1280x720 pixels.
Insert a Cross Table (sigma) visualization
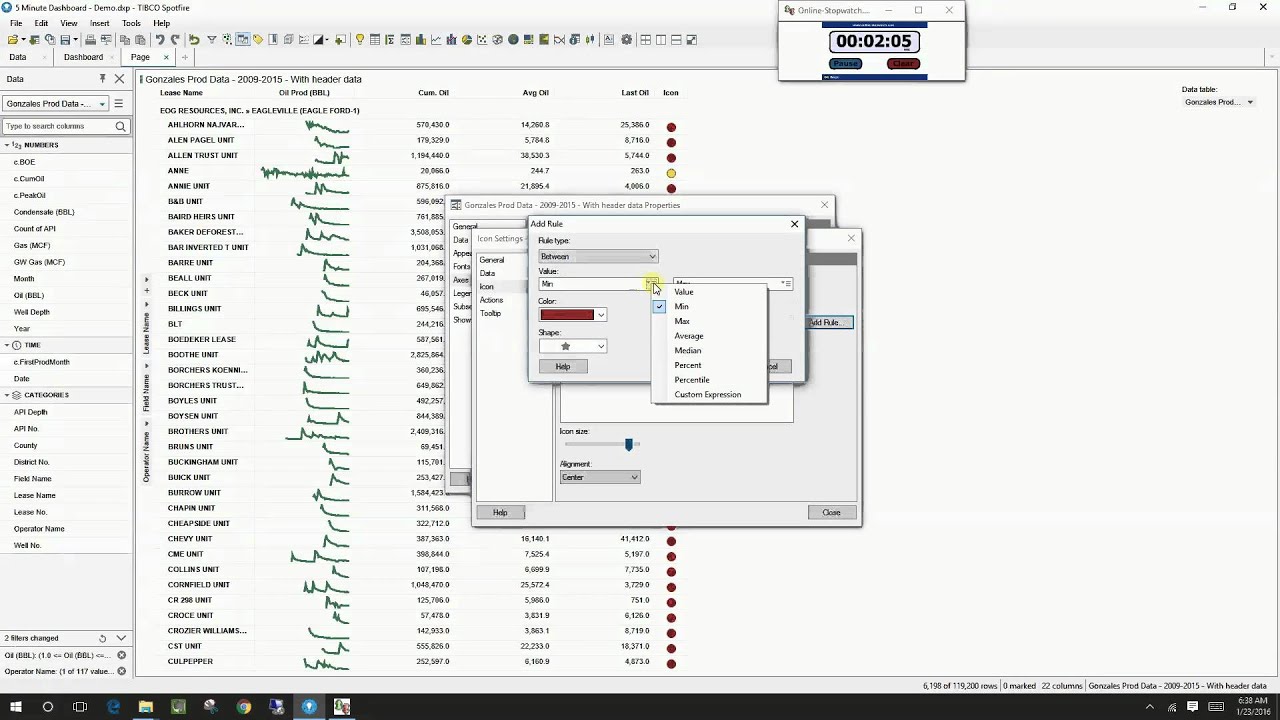tap(390, 40)
